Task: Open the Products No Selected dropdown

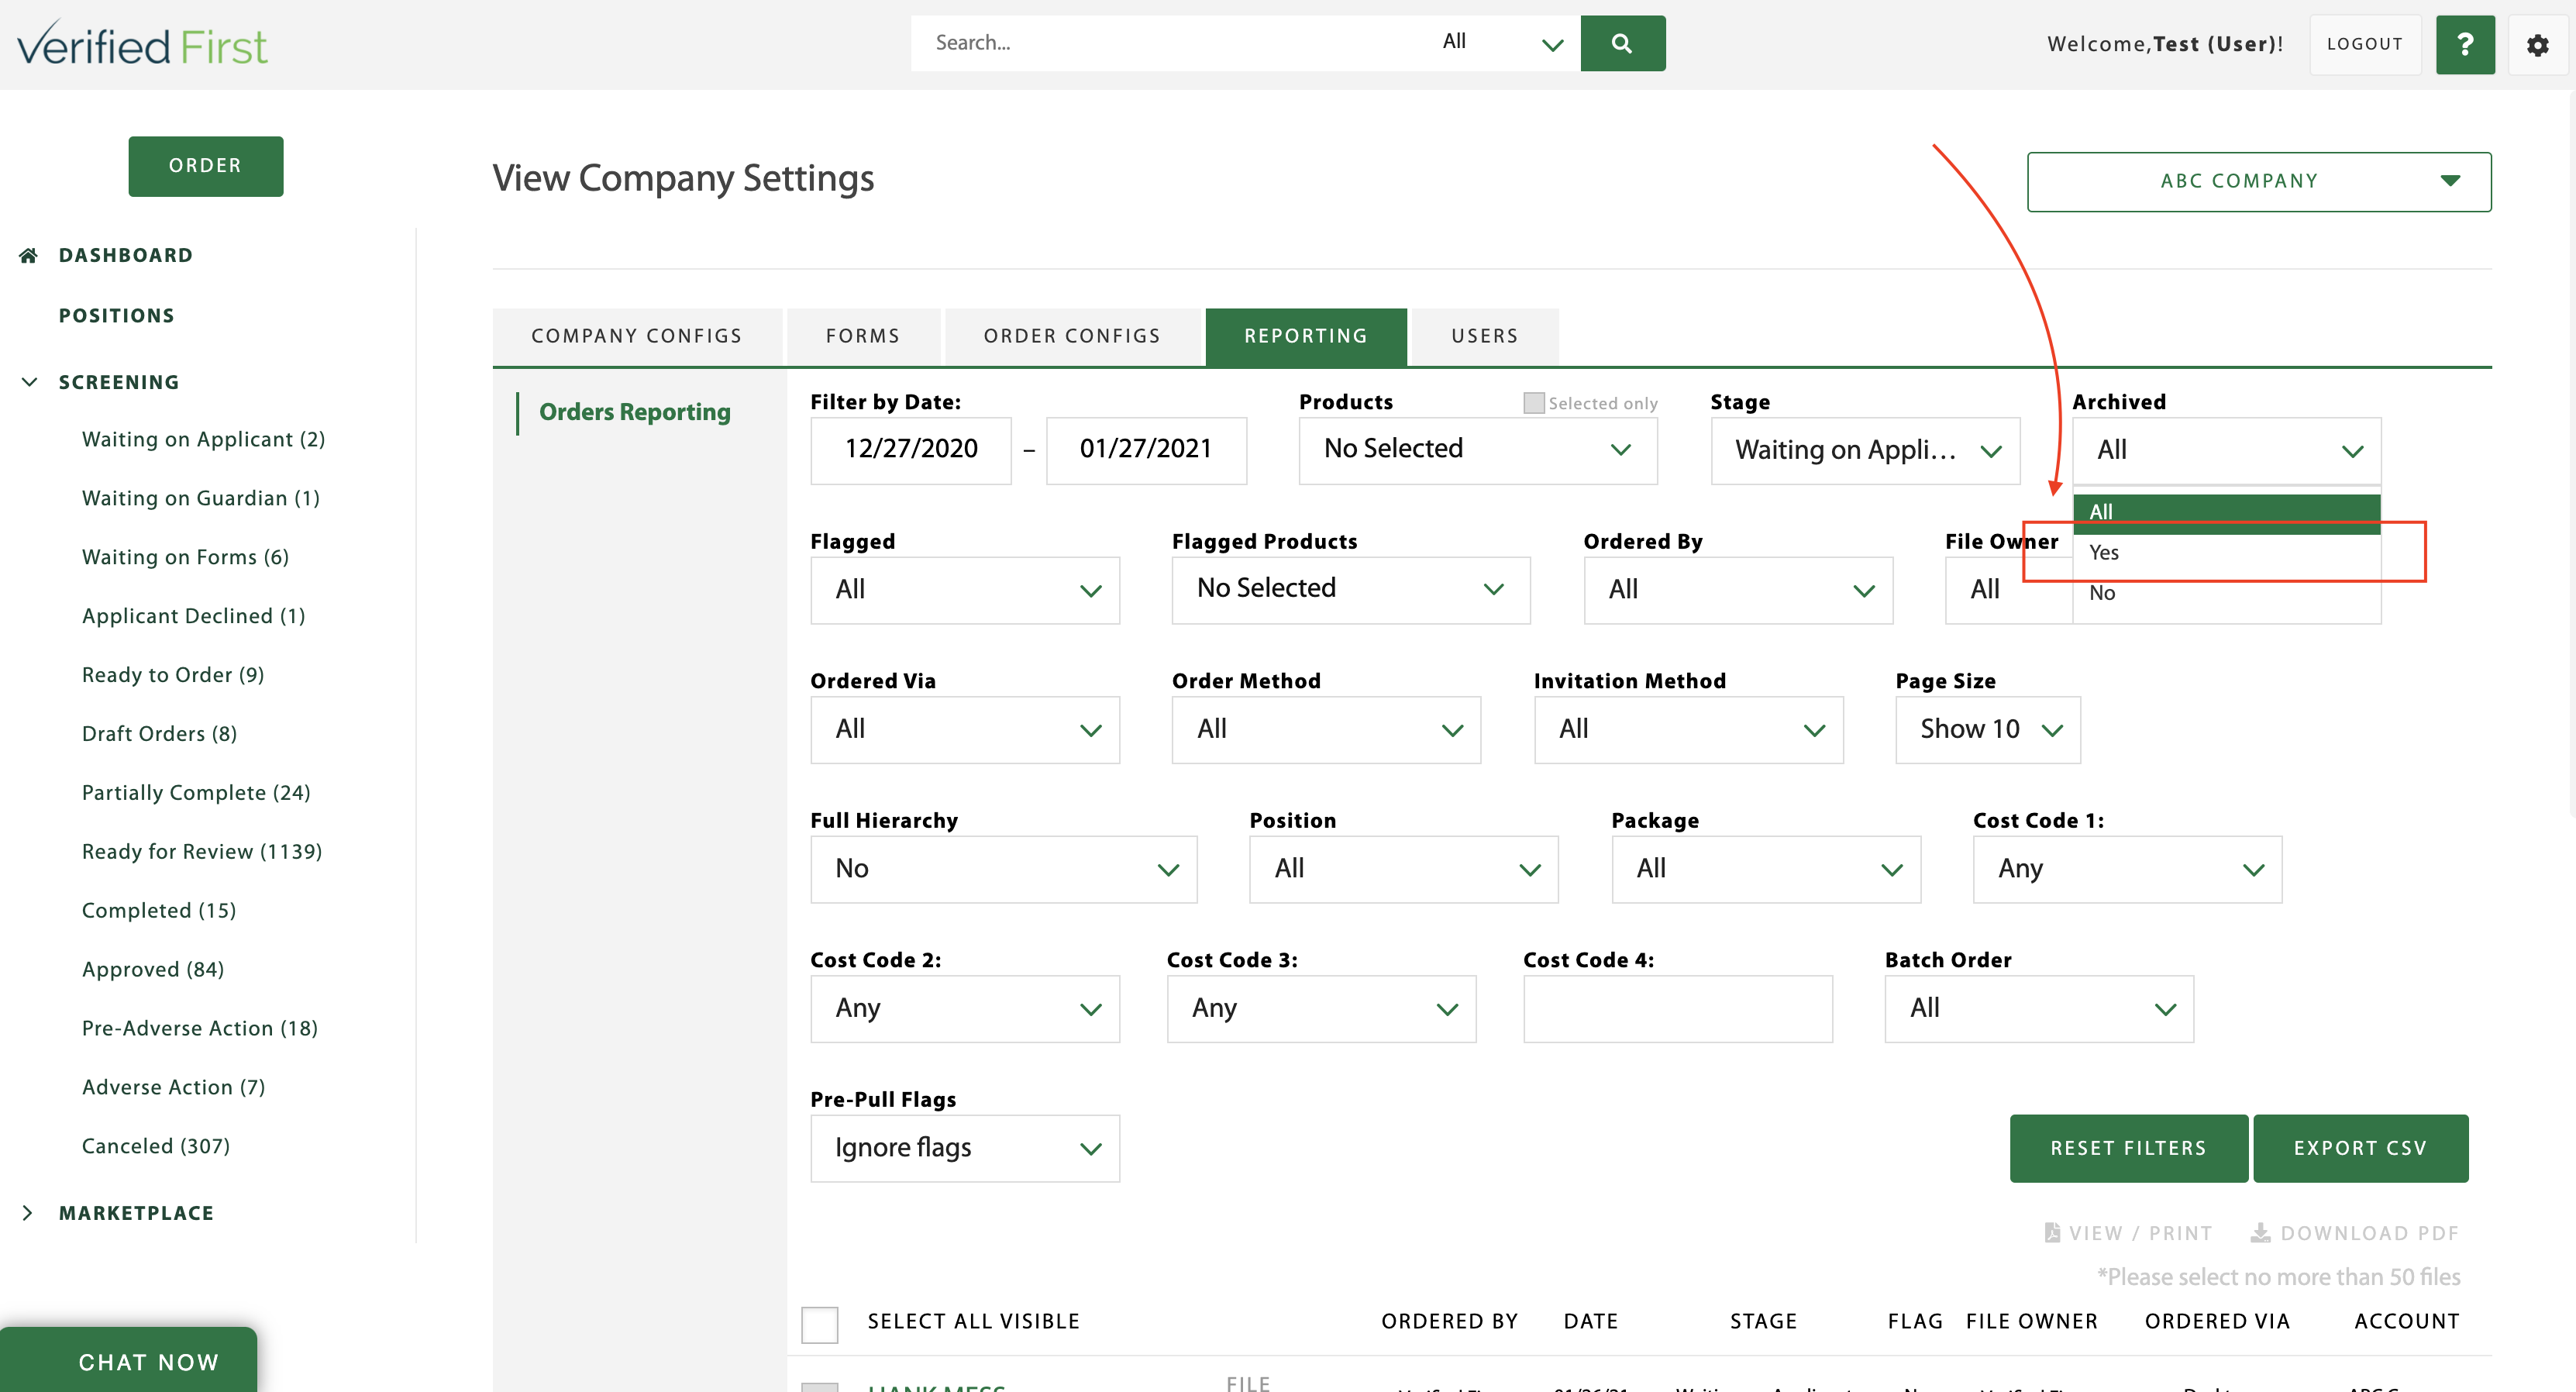Action: click(x=1478, y=450)
